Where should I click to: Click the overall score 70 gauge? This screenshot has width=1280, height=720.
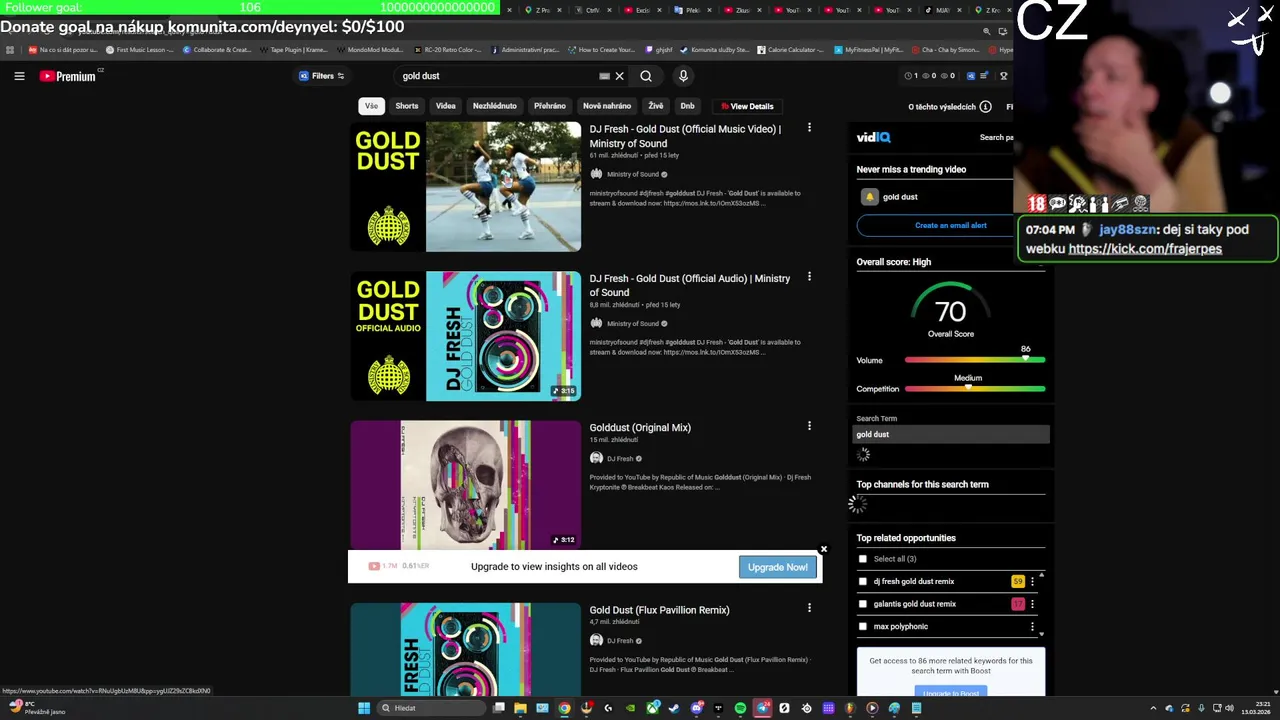tap(950, 311)
